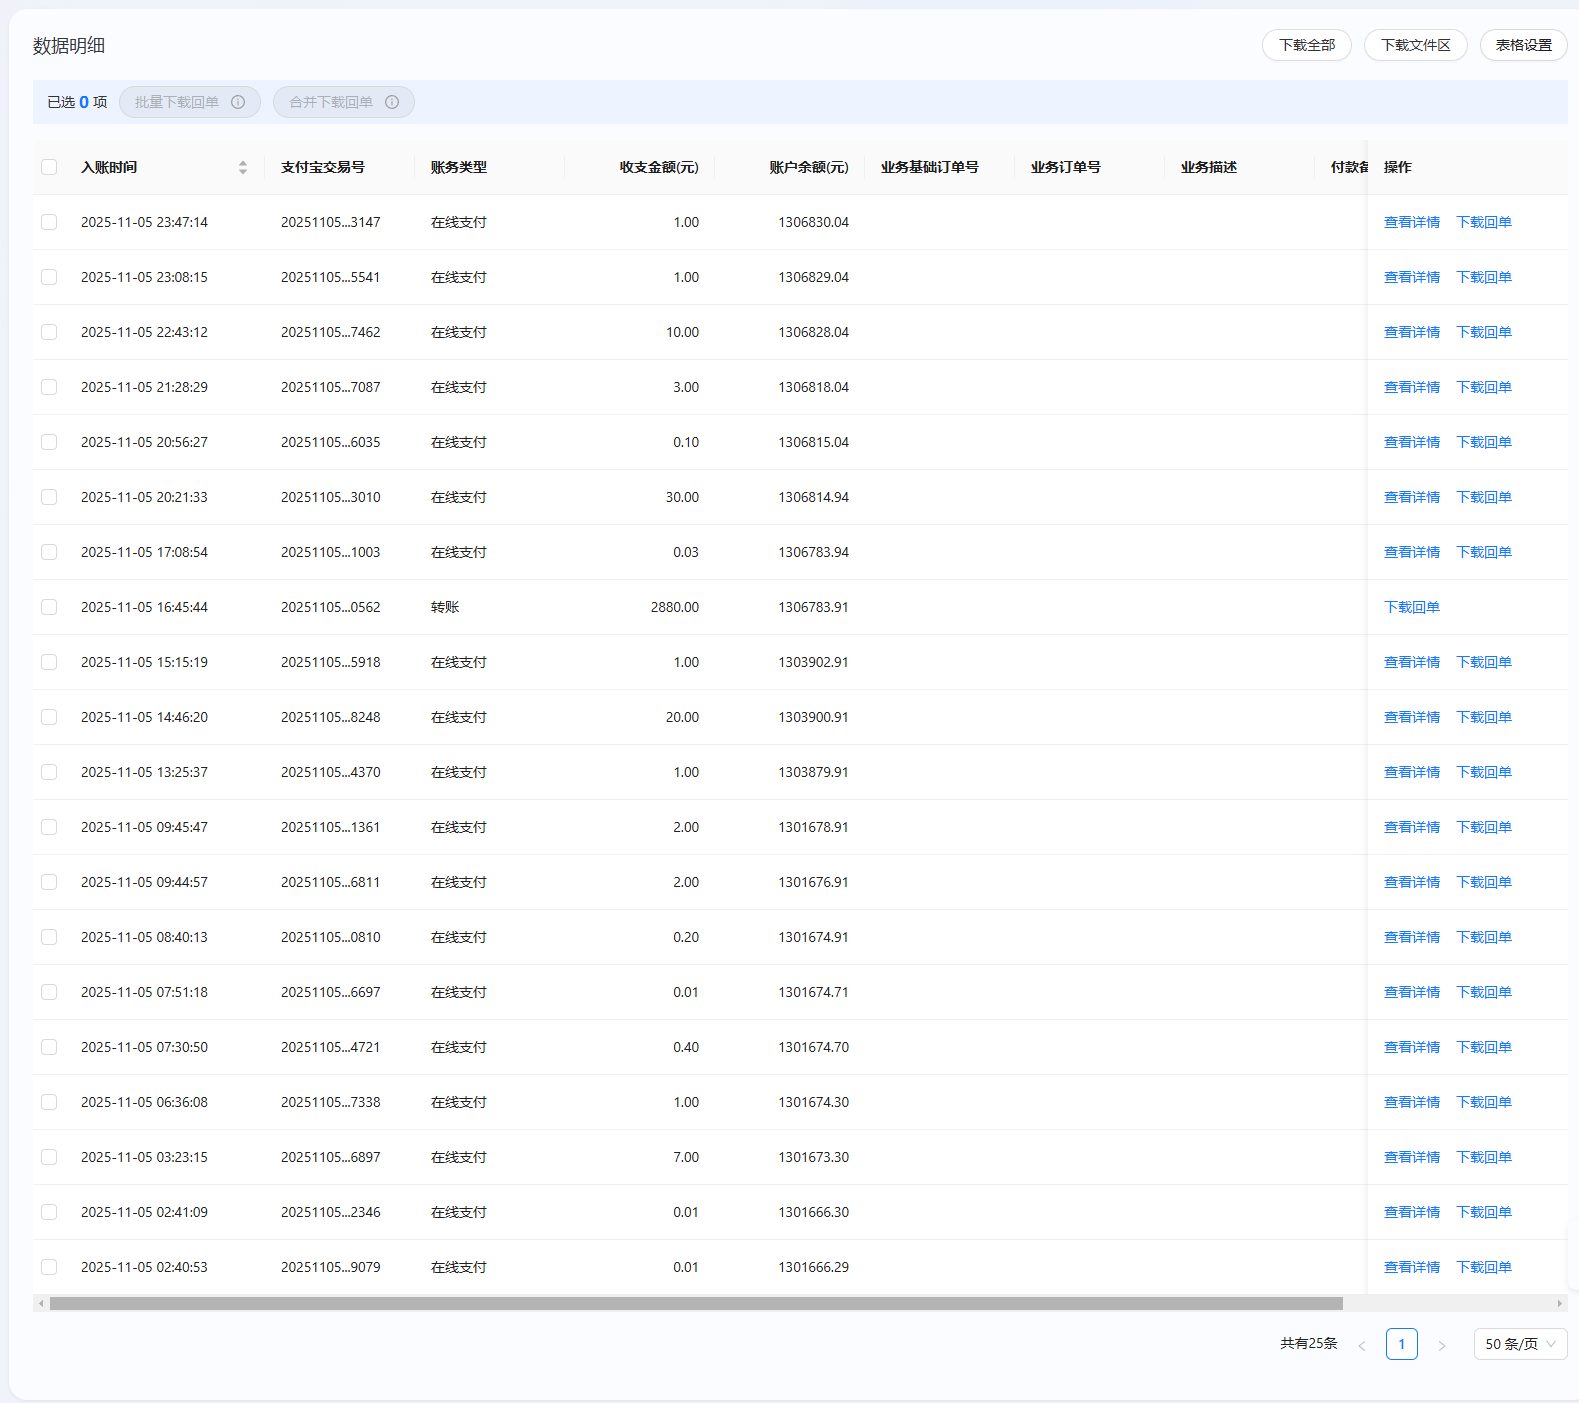Click 下载回单 for the 转账 row

[x=1411, y=607]
